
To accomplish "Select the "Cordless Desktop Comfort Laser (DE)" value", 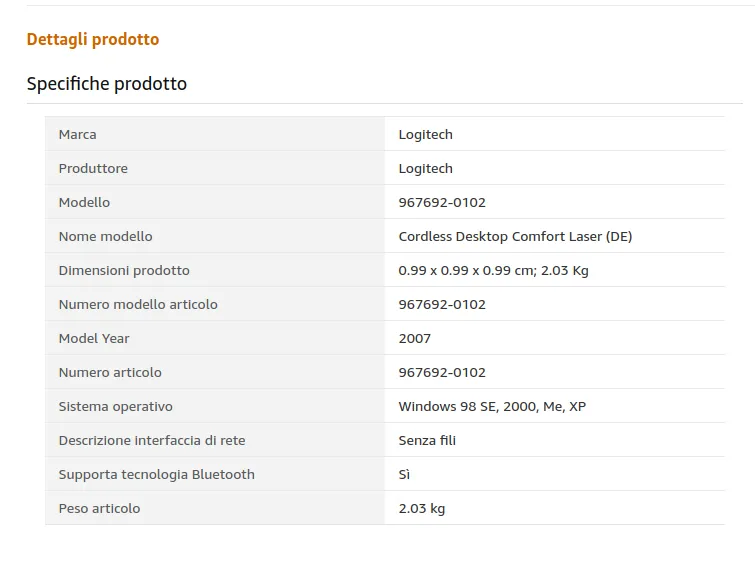I will tap(515, 237).
